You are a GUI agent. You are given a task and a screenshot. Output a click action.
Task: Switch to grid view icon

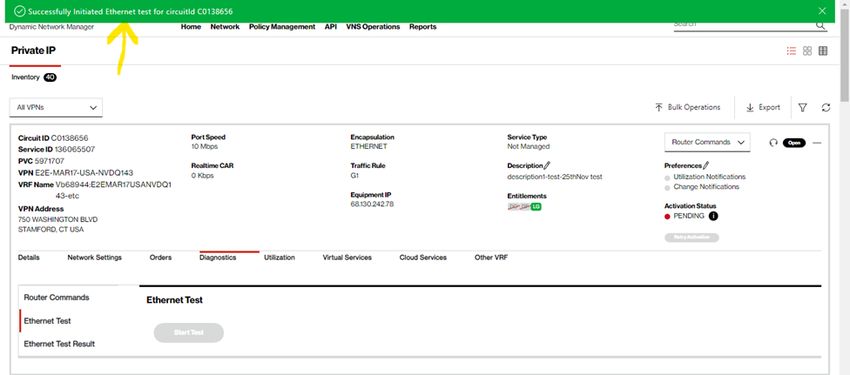(807, 51)
